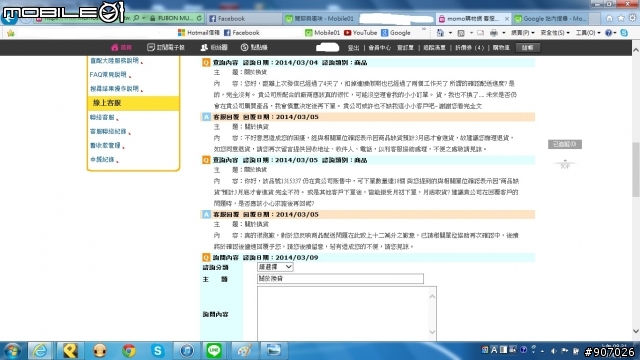
Task: Click the Windows Start button
Action: click(12, 351)
